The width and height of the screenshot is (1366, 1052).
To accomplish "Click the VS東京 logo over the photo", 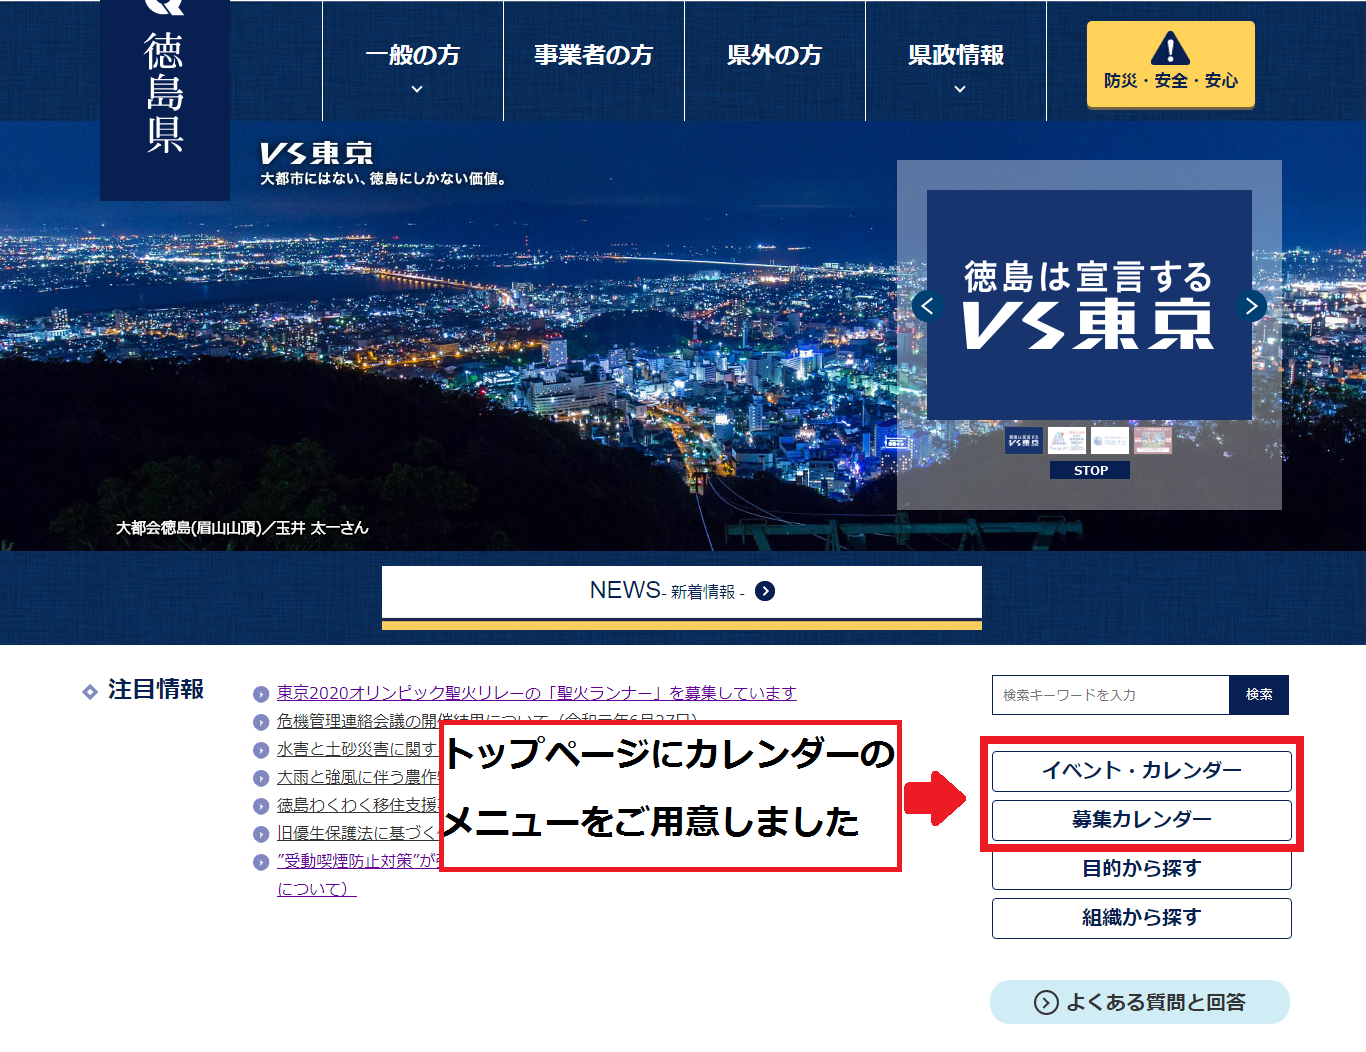I will click(x=316, y=153).
